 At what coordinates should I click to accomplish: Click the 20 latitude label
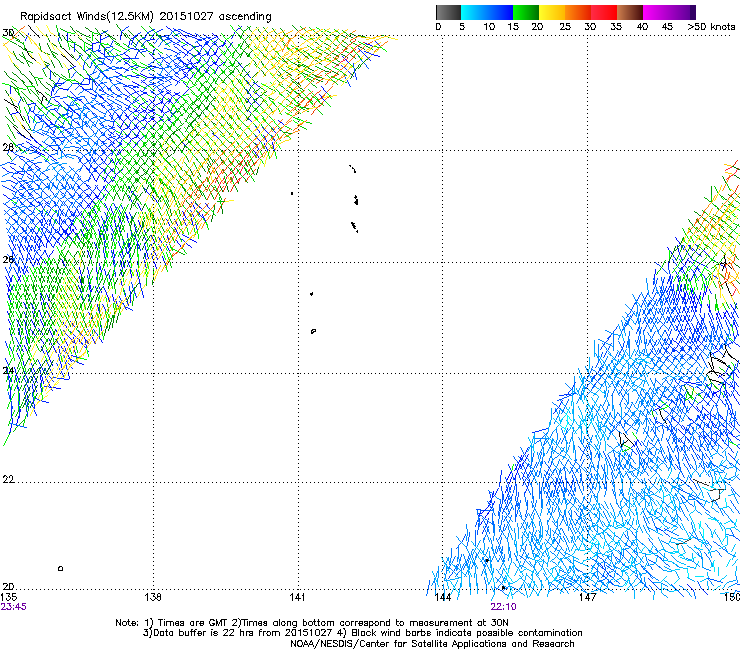coord(8,587)
